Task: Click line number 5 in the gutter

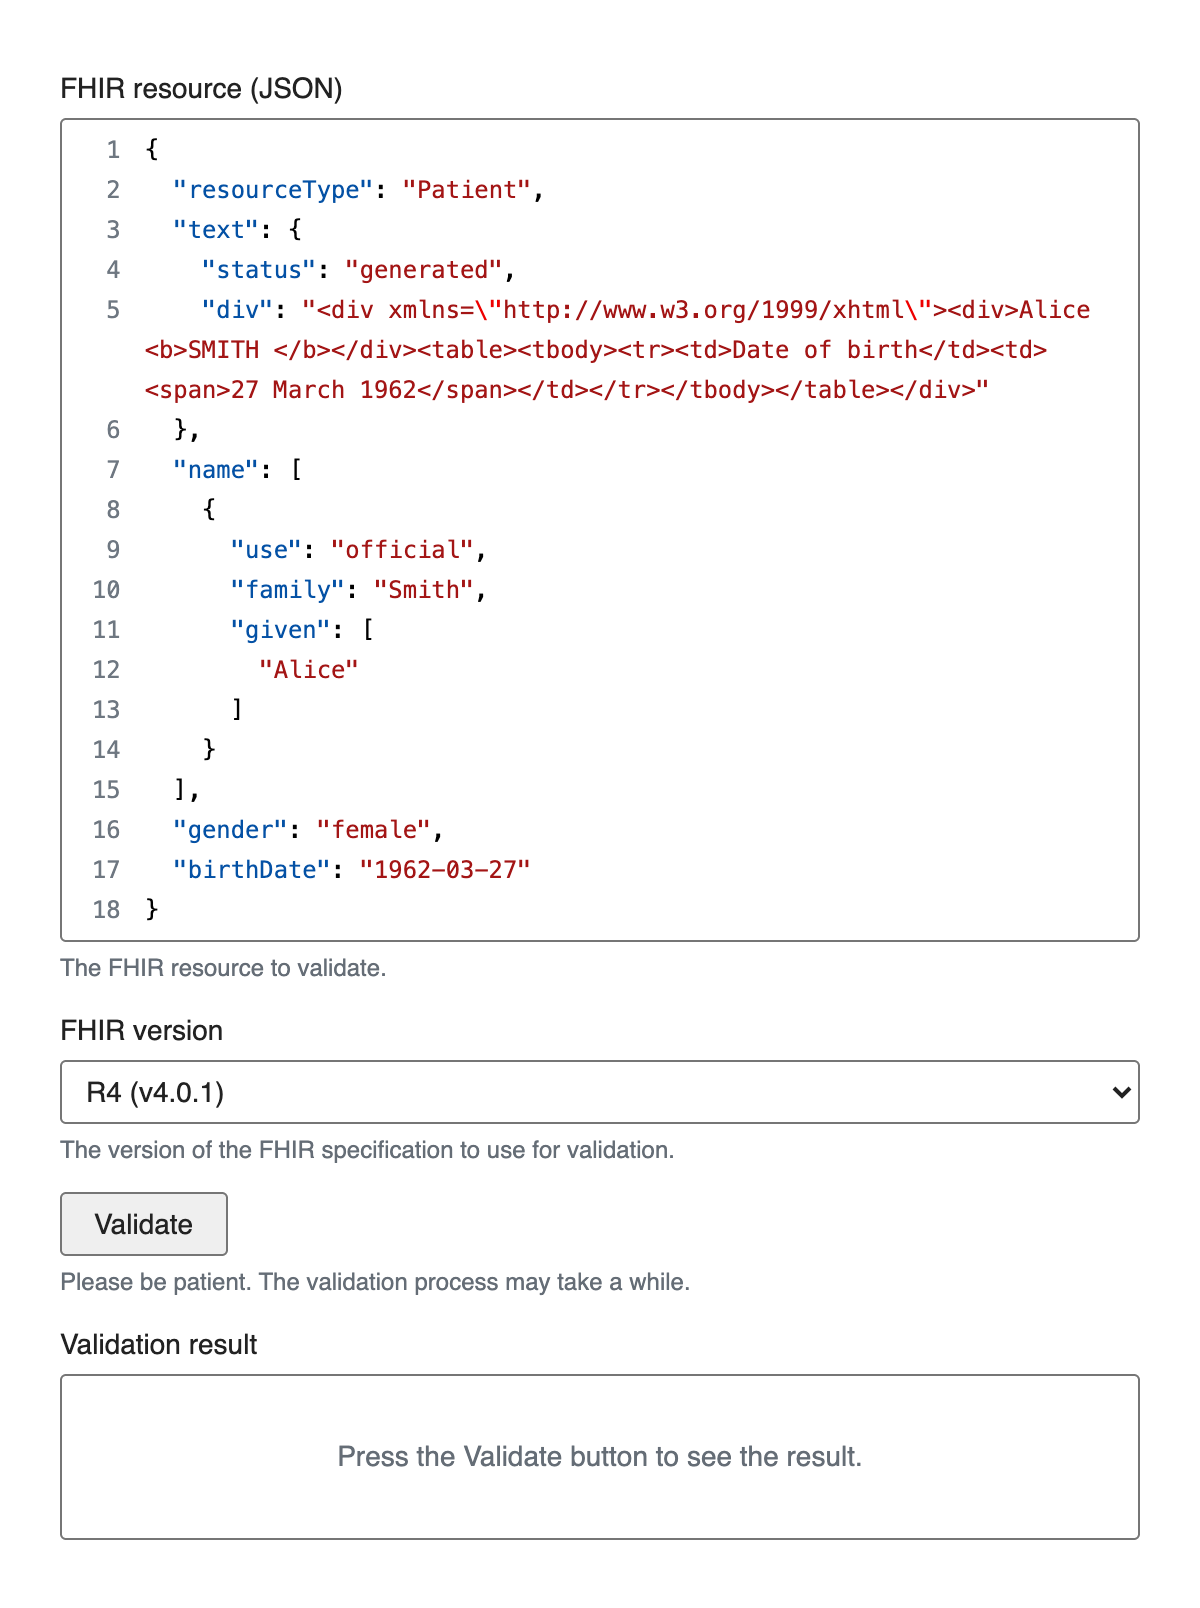Action: 113,310
